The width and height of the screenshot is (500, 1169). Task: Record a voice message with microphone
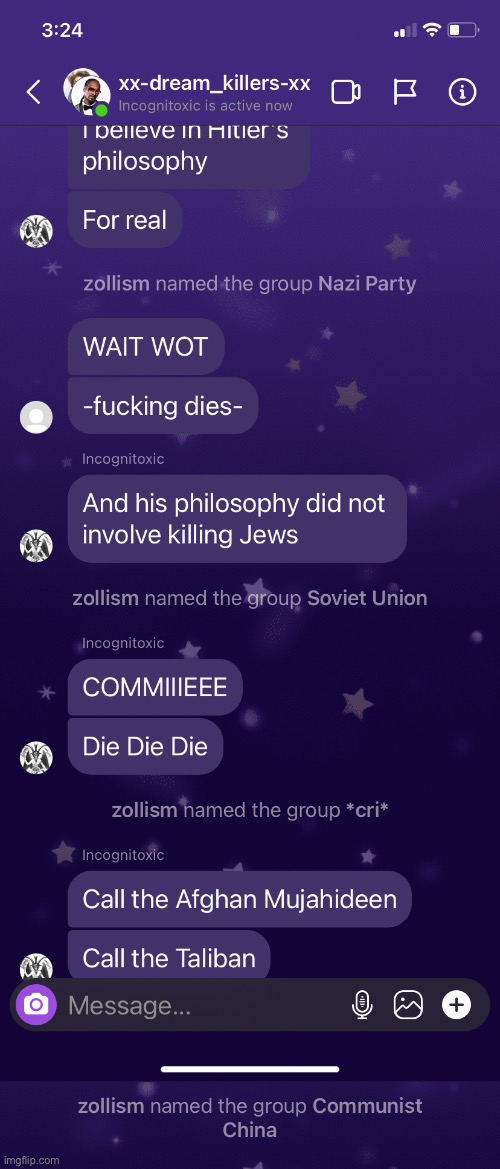tap(362, 1005)
